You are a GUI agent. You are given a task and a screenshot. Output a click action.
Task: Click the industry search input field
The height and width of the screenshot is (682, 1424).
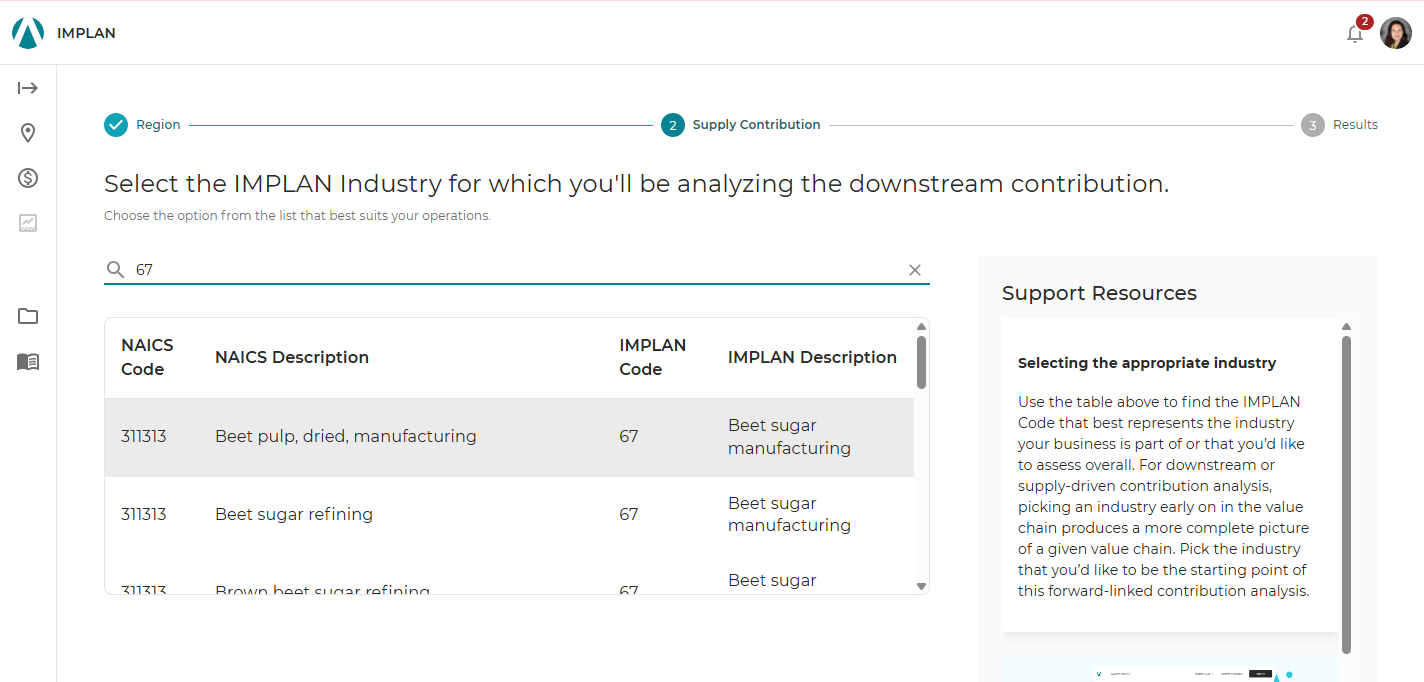click(x=515, y=270)
